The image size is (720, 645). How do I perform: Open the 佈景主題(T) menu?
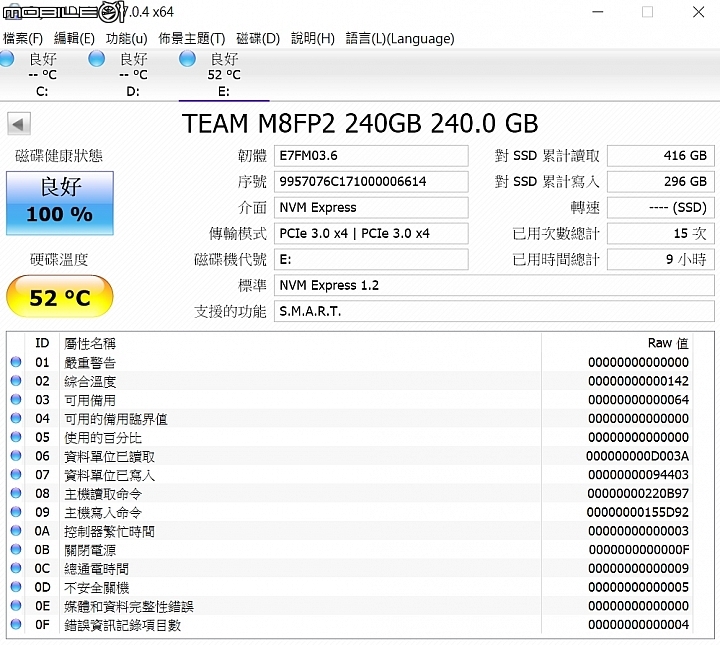tap(192, 38)
